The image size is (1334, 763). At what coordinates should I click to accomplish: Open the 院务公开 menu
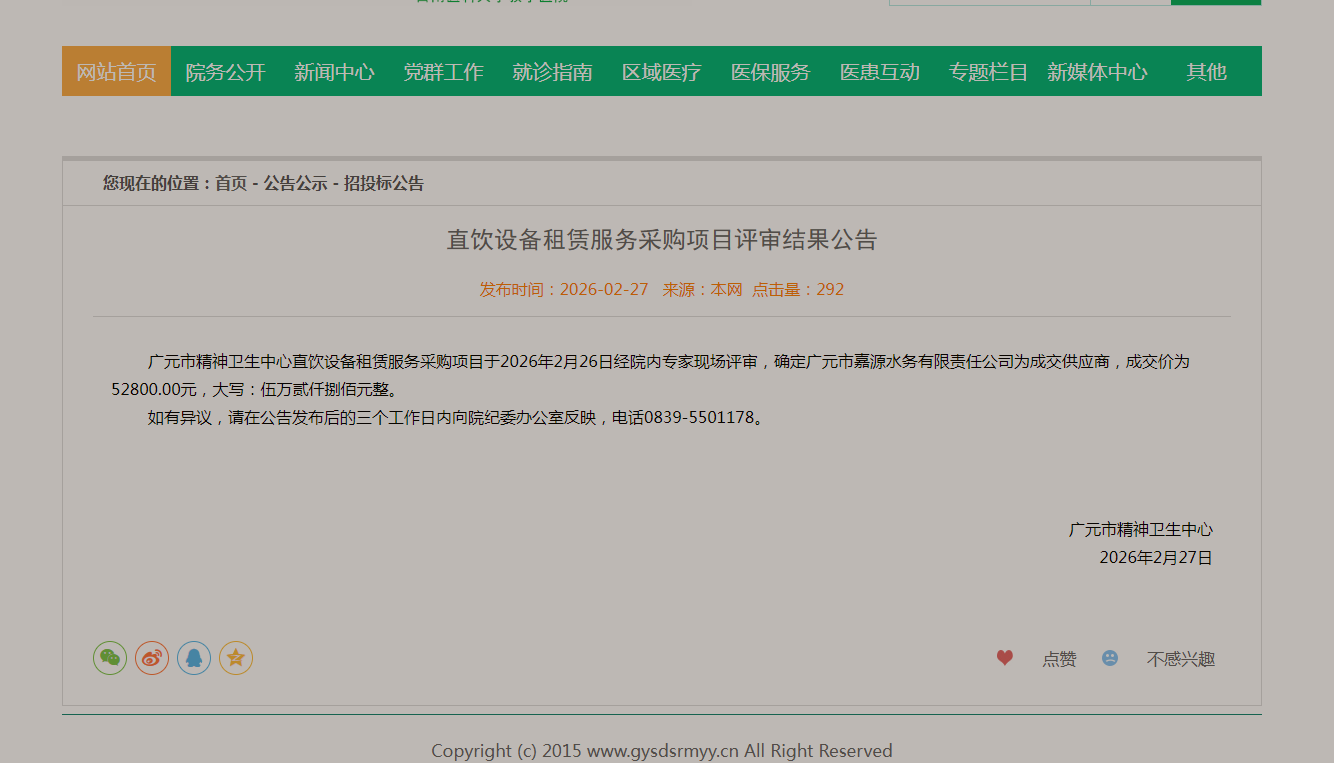point(225,72)
